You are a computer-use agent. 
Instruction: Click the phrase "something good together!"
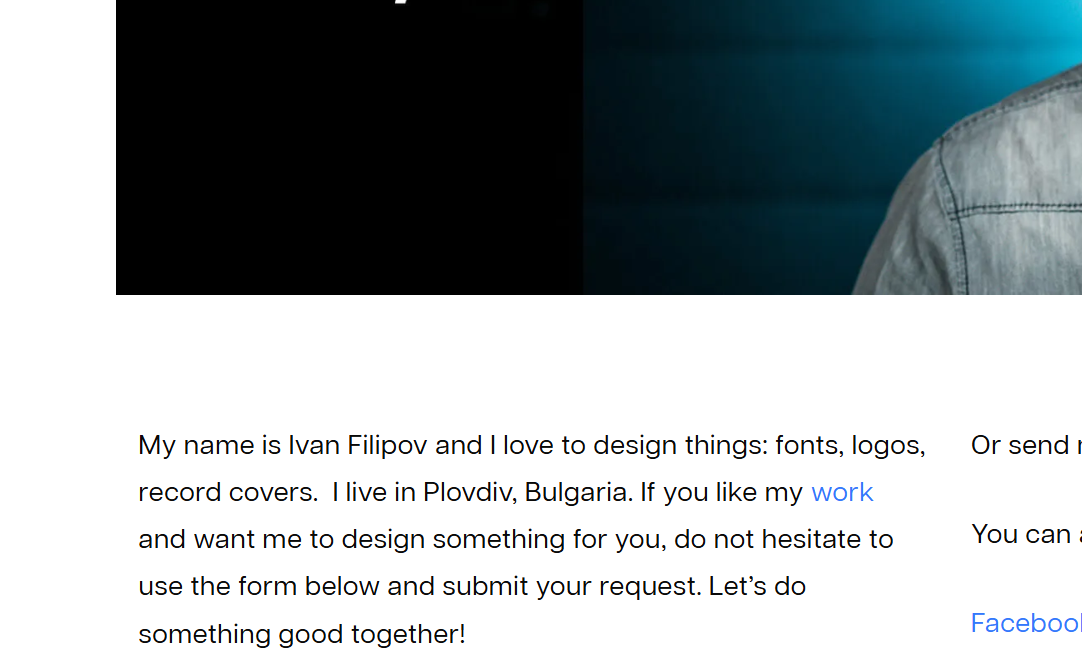(301, 634)
